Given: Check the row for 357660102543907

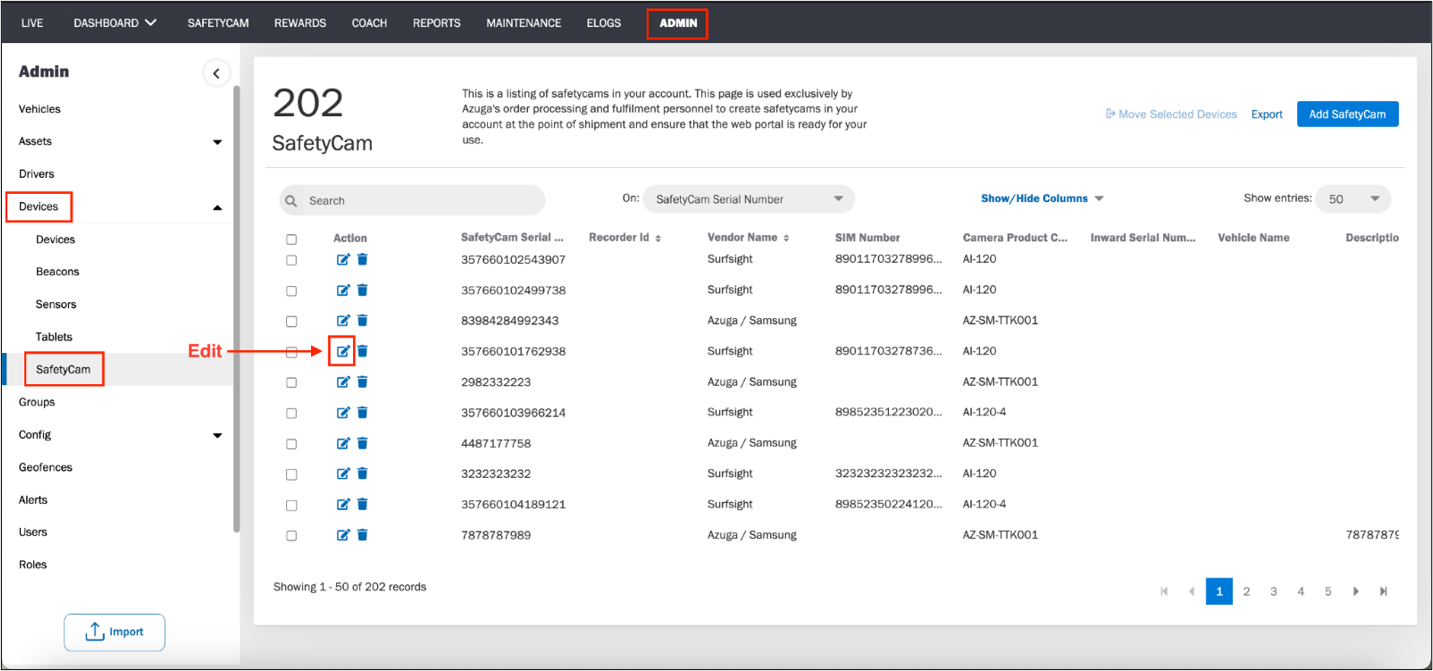Looking at the screenshot, I should point(291,260).
